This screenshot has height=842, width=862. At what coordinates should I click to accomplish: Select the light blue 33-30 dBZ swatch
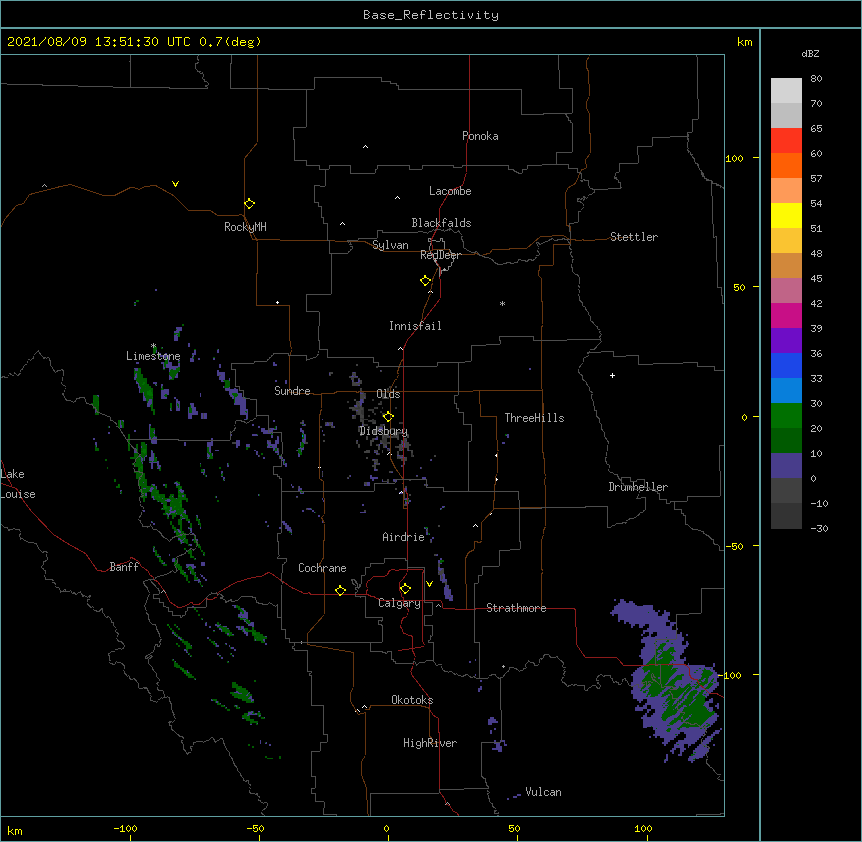pyautogui.click(x=786, y=391)
